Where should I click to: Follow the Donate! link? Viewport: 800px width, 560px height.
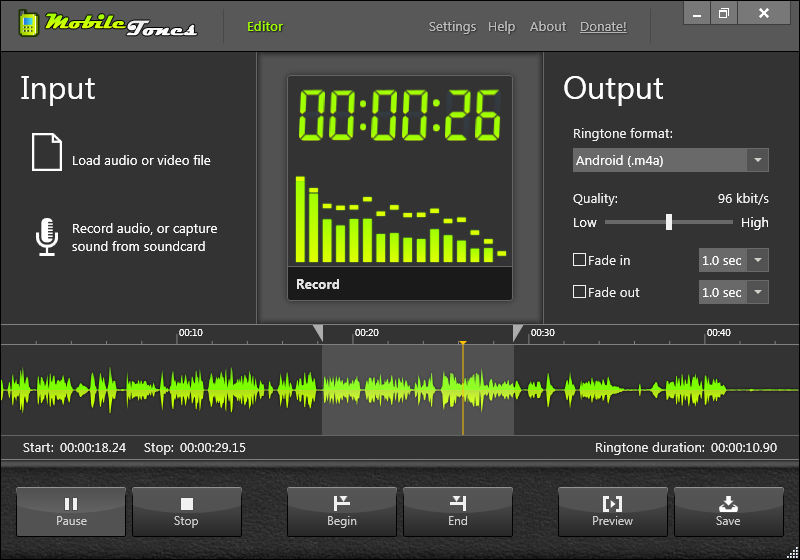[603, 27]
